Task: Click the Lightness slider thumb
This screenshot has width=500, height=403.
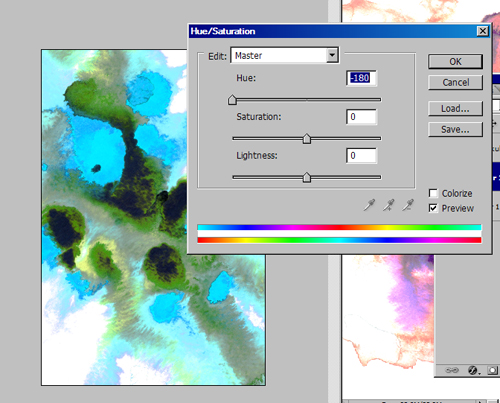Action: [x=307, y=177]
